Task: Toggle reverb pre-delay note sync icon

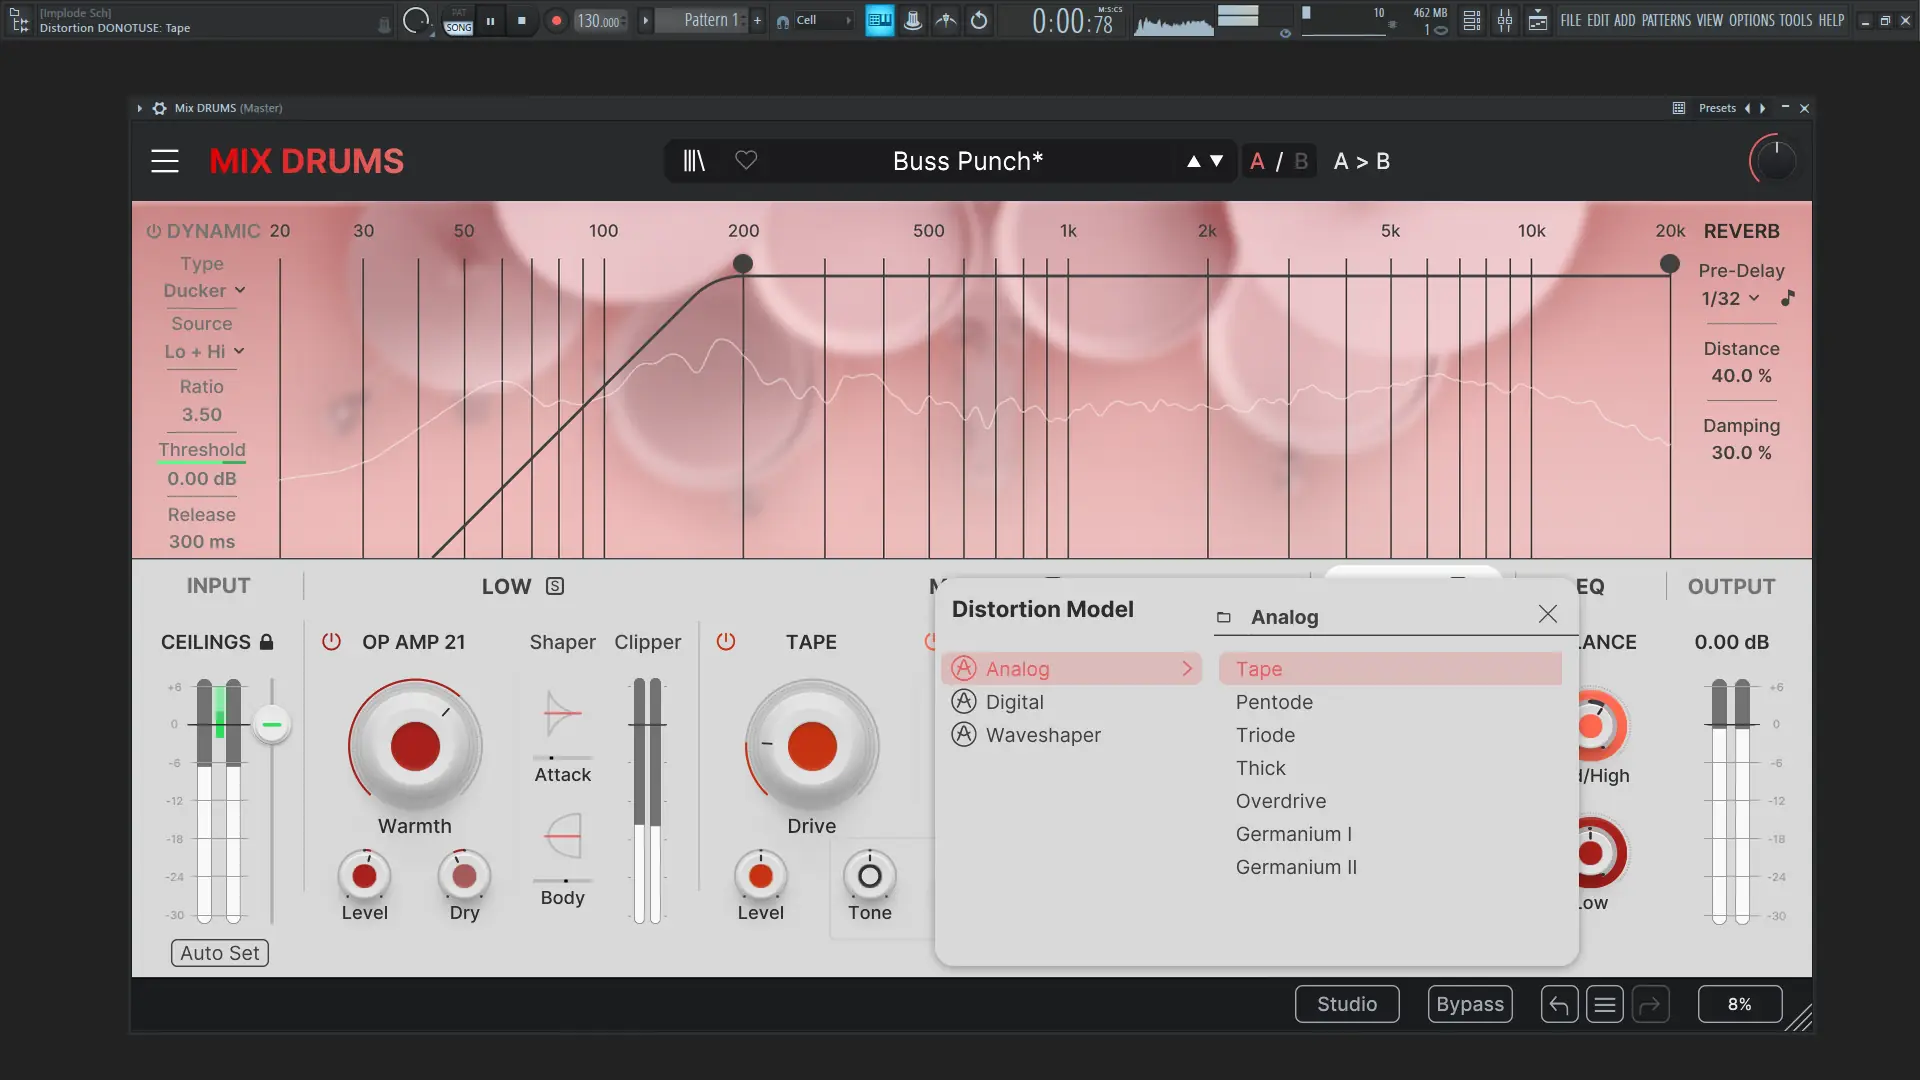Action: 1788,298
